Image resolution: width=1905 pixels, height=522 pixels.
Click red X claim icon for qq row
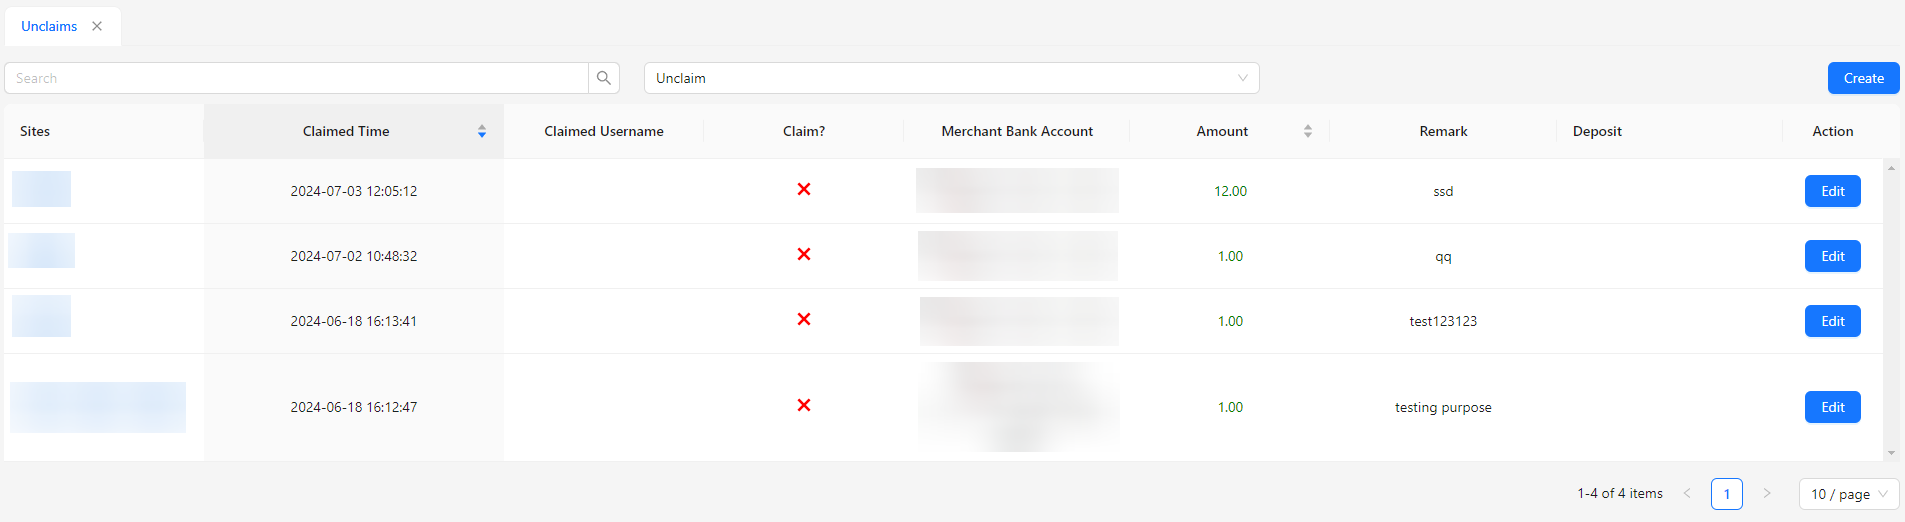(803, 254)
